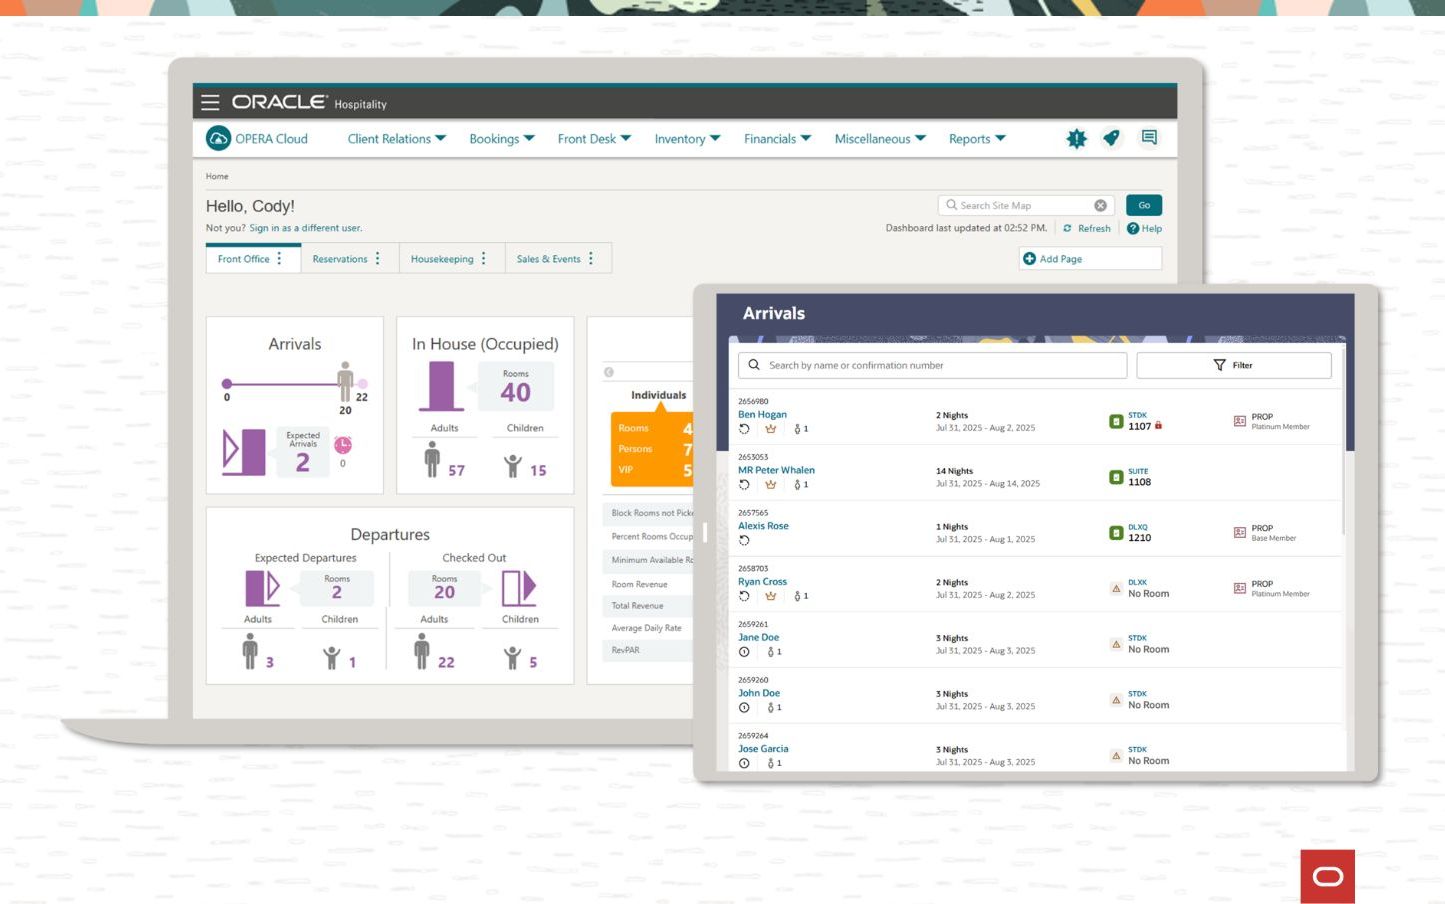Click the Arrivals panel vertical scrollbar
Image resolution: width=1445 pixels, height=904 pixels.
coord(1344,440)
